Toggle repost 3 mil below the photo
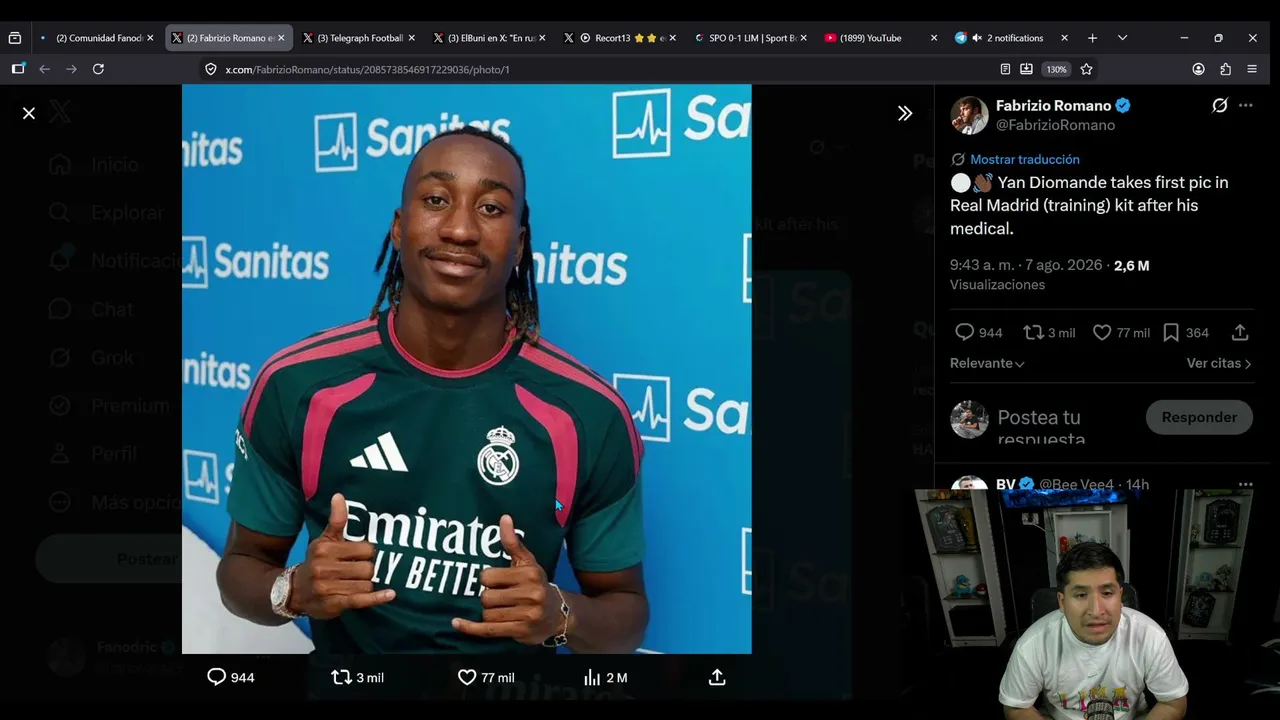The height and width of the screenshot is (720, 1280). point(358,677)
